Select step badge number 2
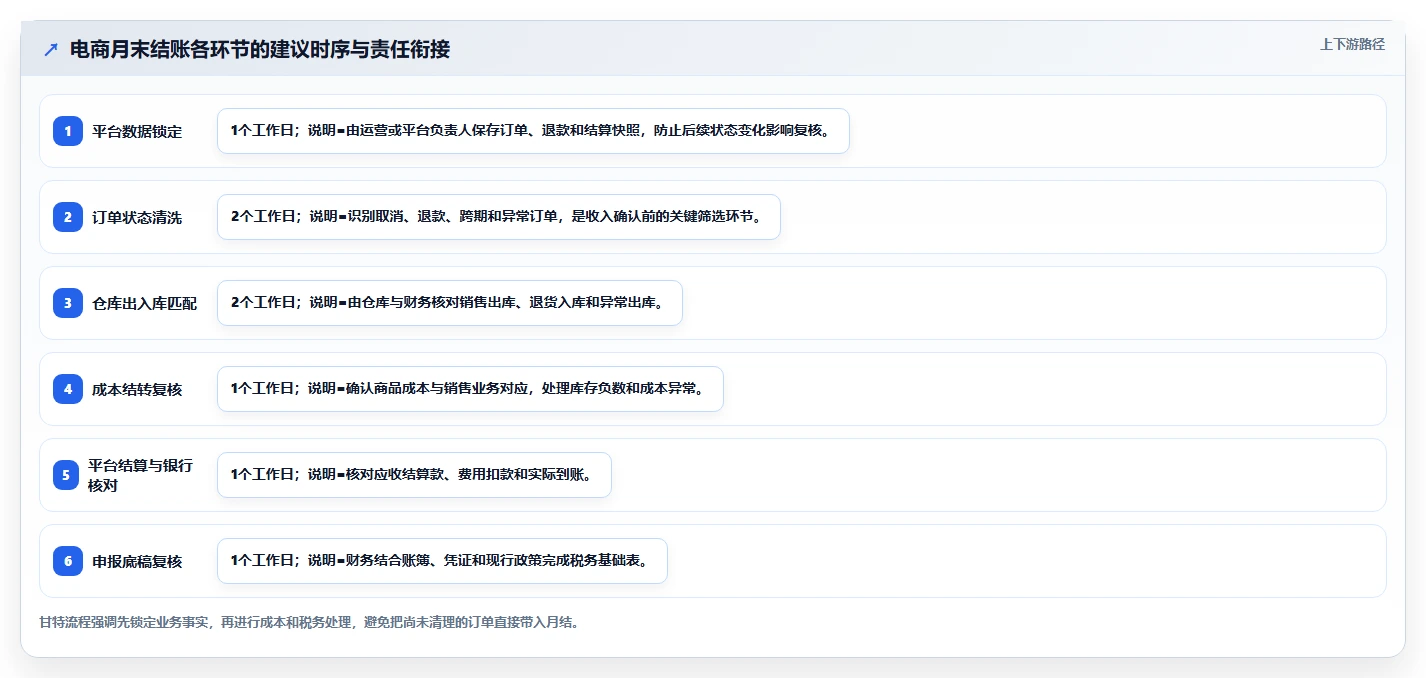Image resolution: width=1426 pixels, height=678 pixels. 68,217
